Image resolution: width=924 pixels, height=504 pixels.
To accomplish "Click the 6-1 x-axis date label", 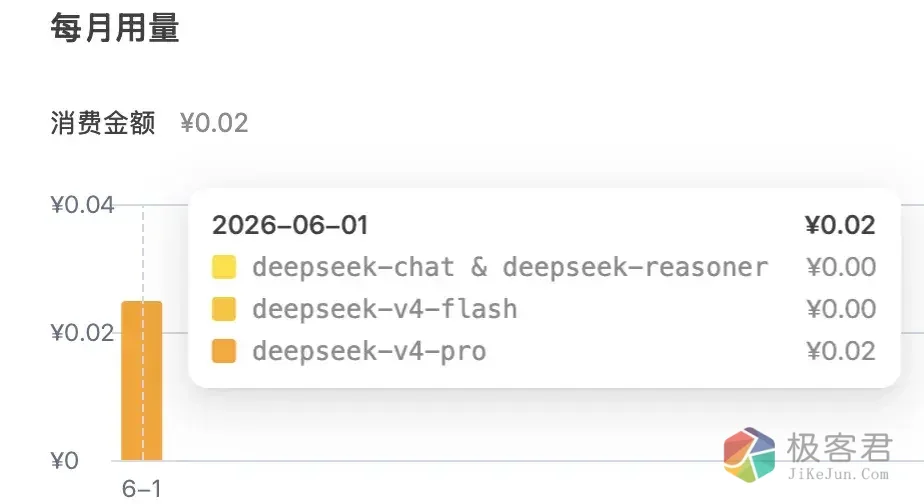I will pyautogui.click(x=141, y=489).
